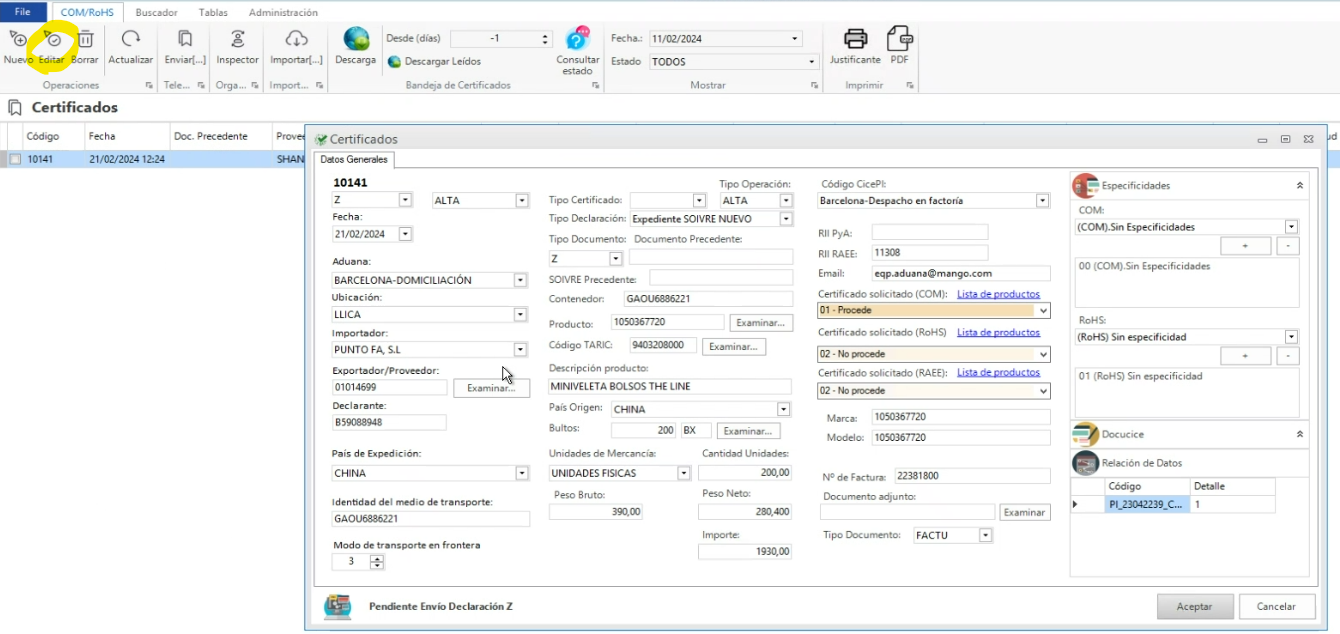
Task: Switch to the Buscador ribbon tab
Action: (157, 13)
